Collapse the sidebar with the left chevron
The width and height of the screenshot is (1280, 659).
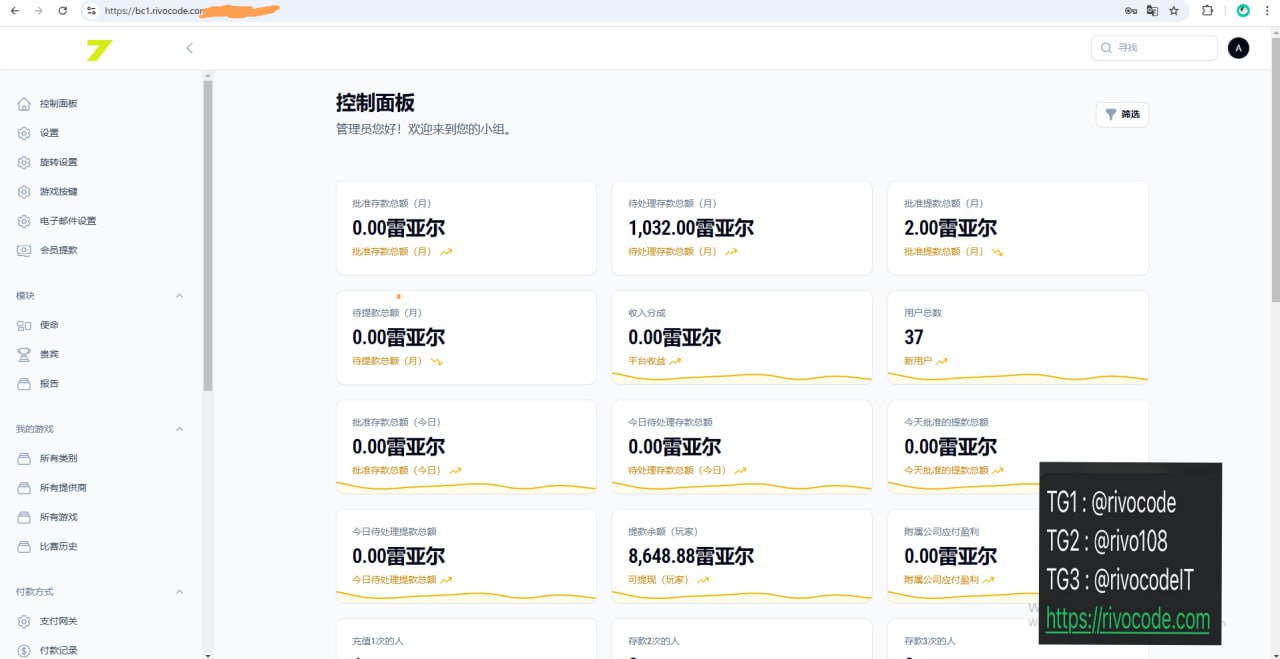tap(189, 48)
